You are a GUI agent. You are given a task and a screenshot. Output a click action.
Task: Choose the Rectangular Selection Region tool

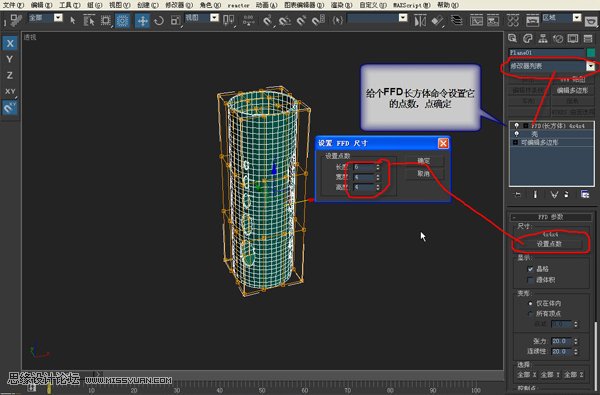click(106, 20)
